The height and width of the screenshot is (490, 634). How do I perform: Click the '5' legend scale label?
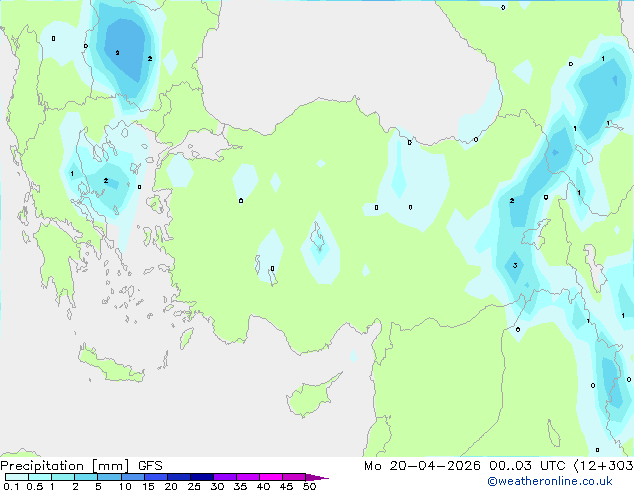coord(98,486)
